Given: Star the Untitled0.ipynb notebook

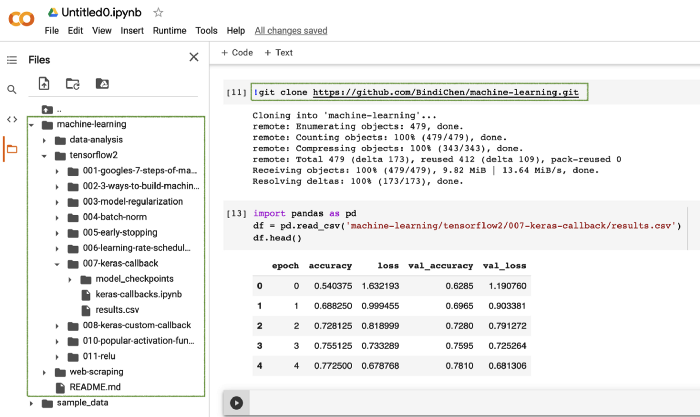Looking at the screenshot, I should (x=158, y=13).
